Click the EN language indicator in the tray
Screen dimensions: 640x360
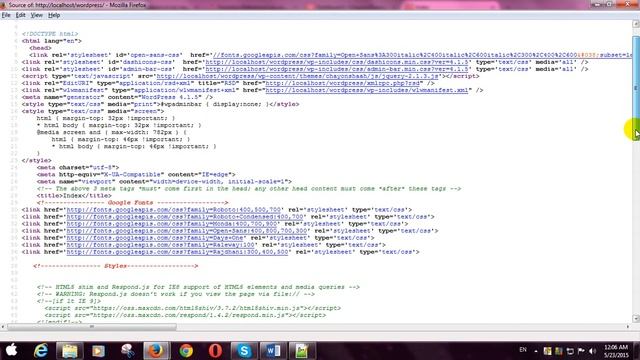tap(523, 350)
